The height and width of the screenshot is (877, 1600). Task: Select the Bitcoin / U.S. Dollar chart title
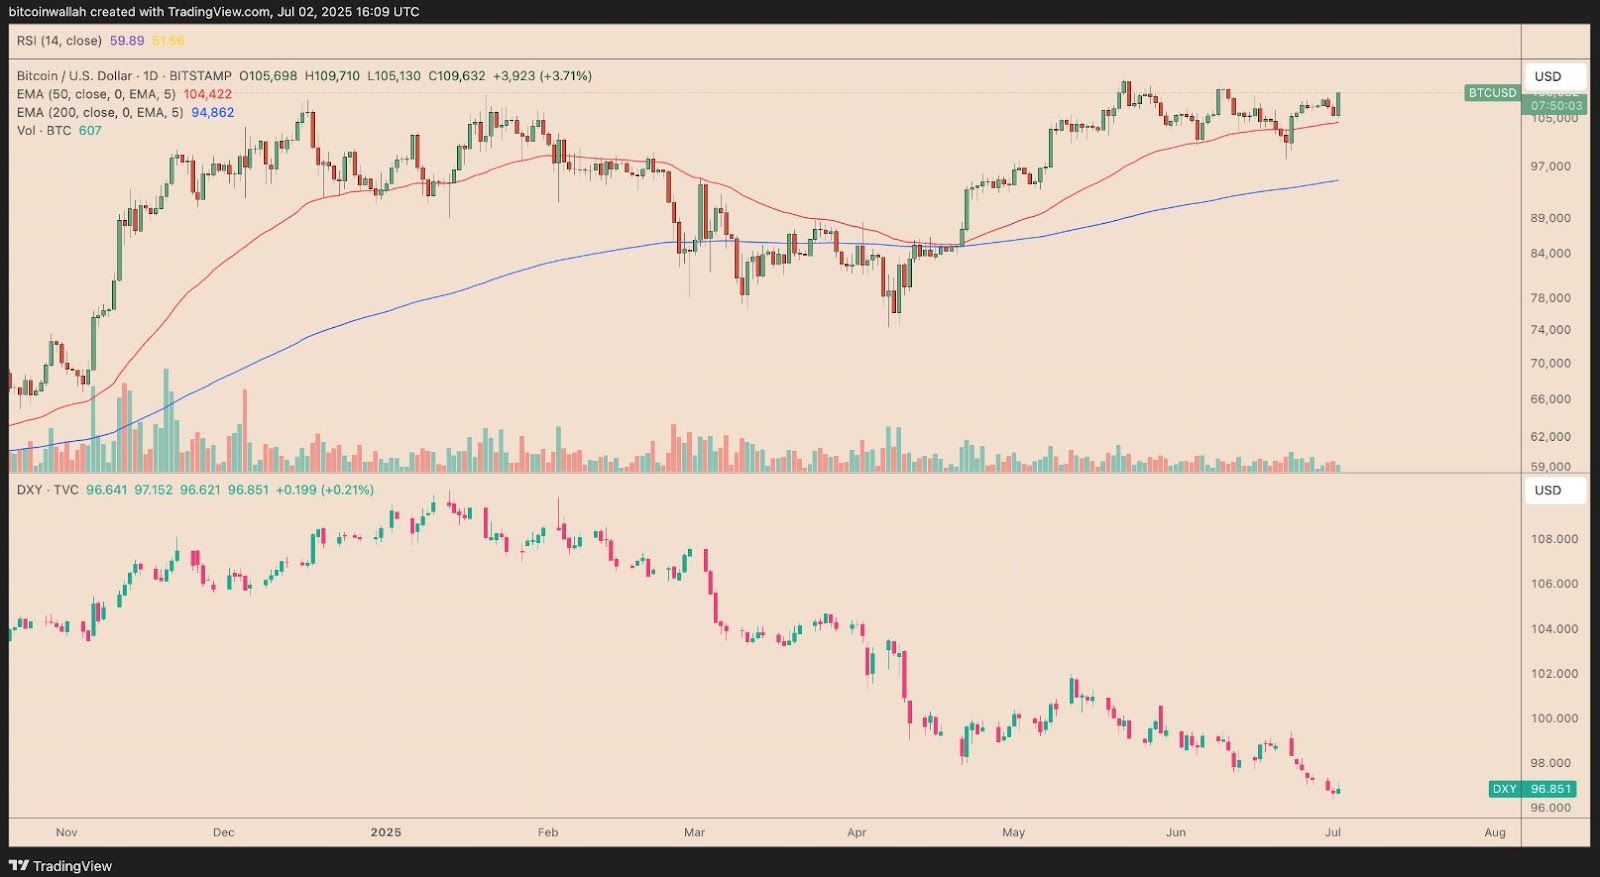[124, 76]
